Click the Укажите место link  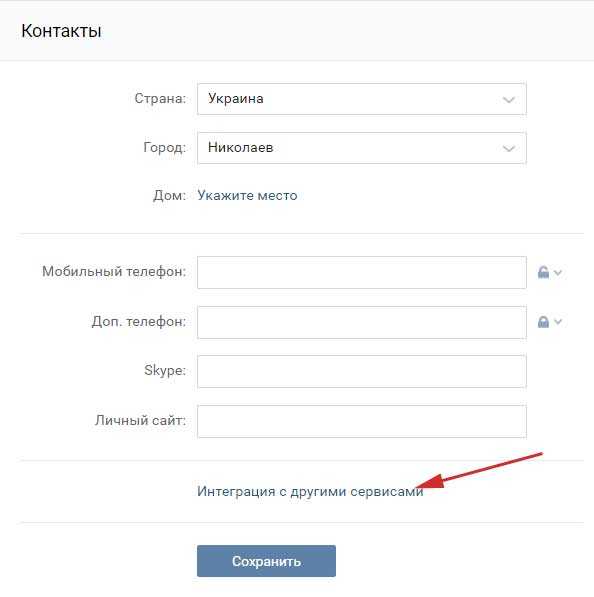click(247, 195)
